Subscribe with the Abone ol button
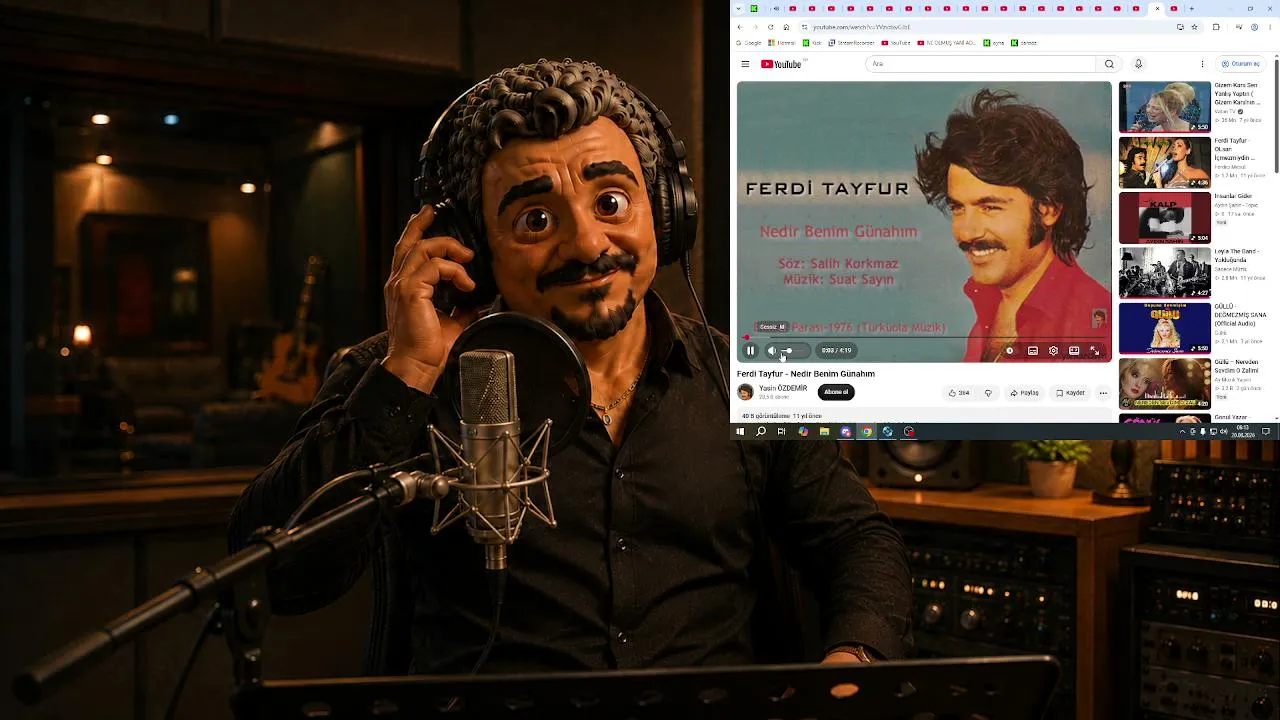 coord(836,392)
